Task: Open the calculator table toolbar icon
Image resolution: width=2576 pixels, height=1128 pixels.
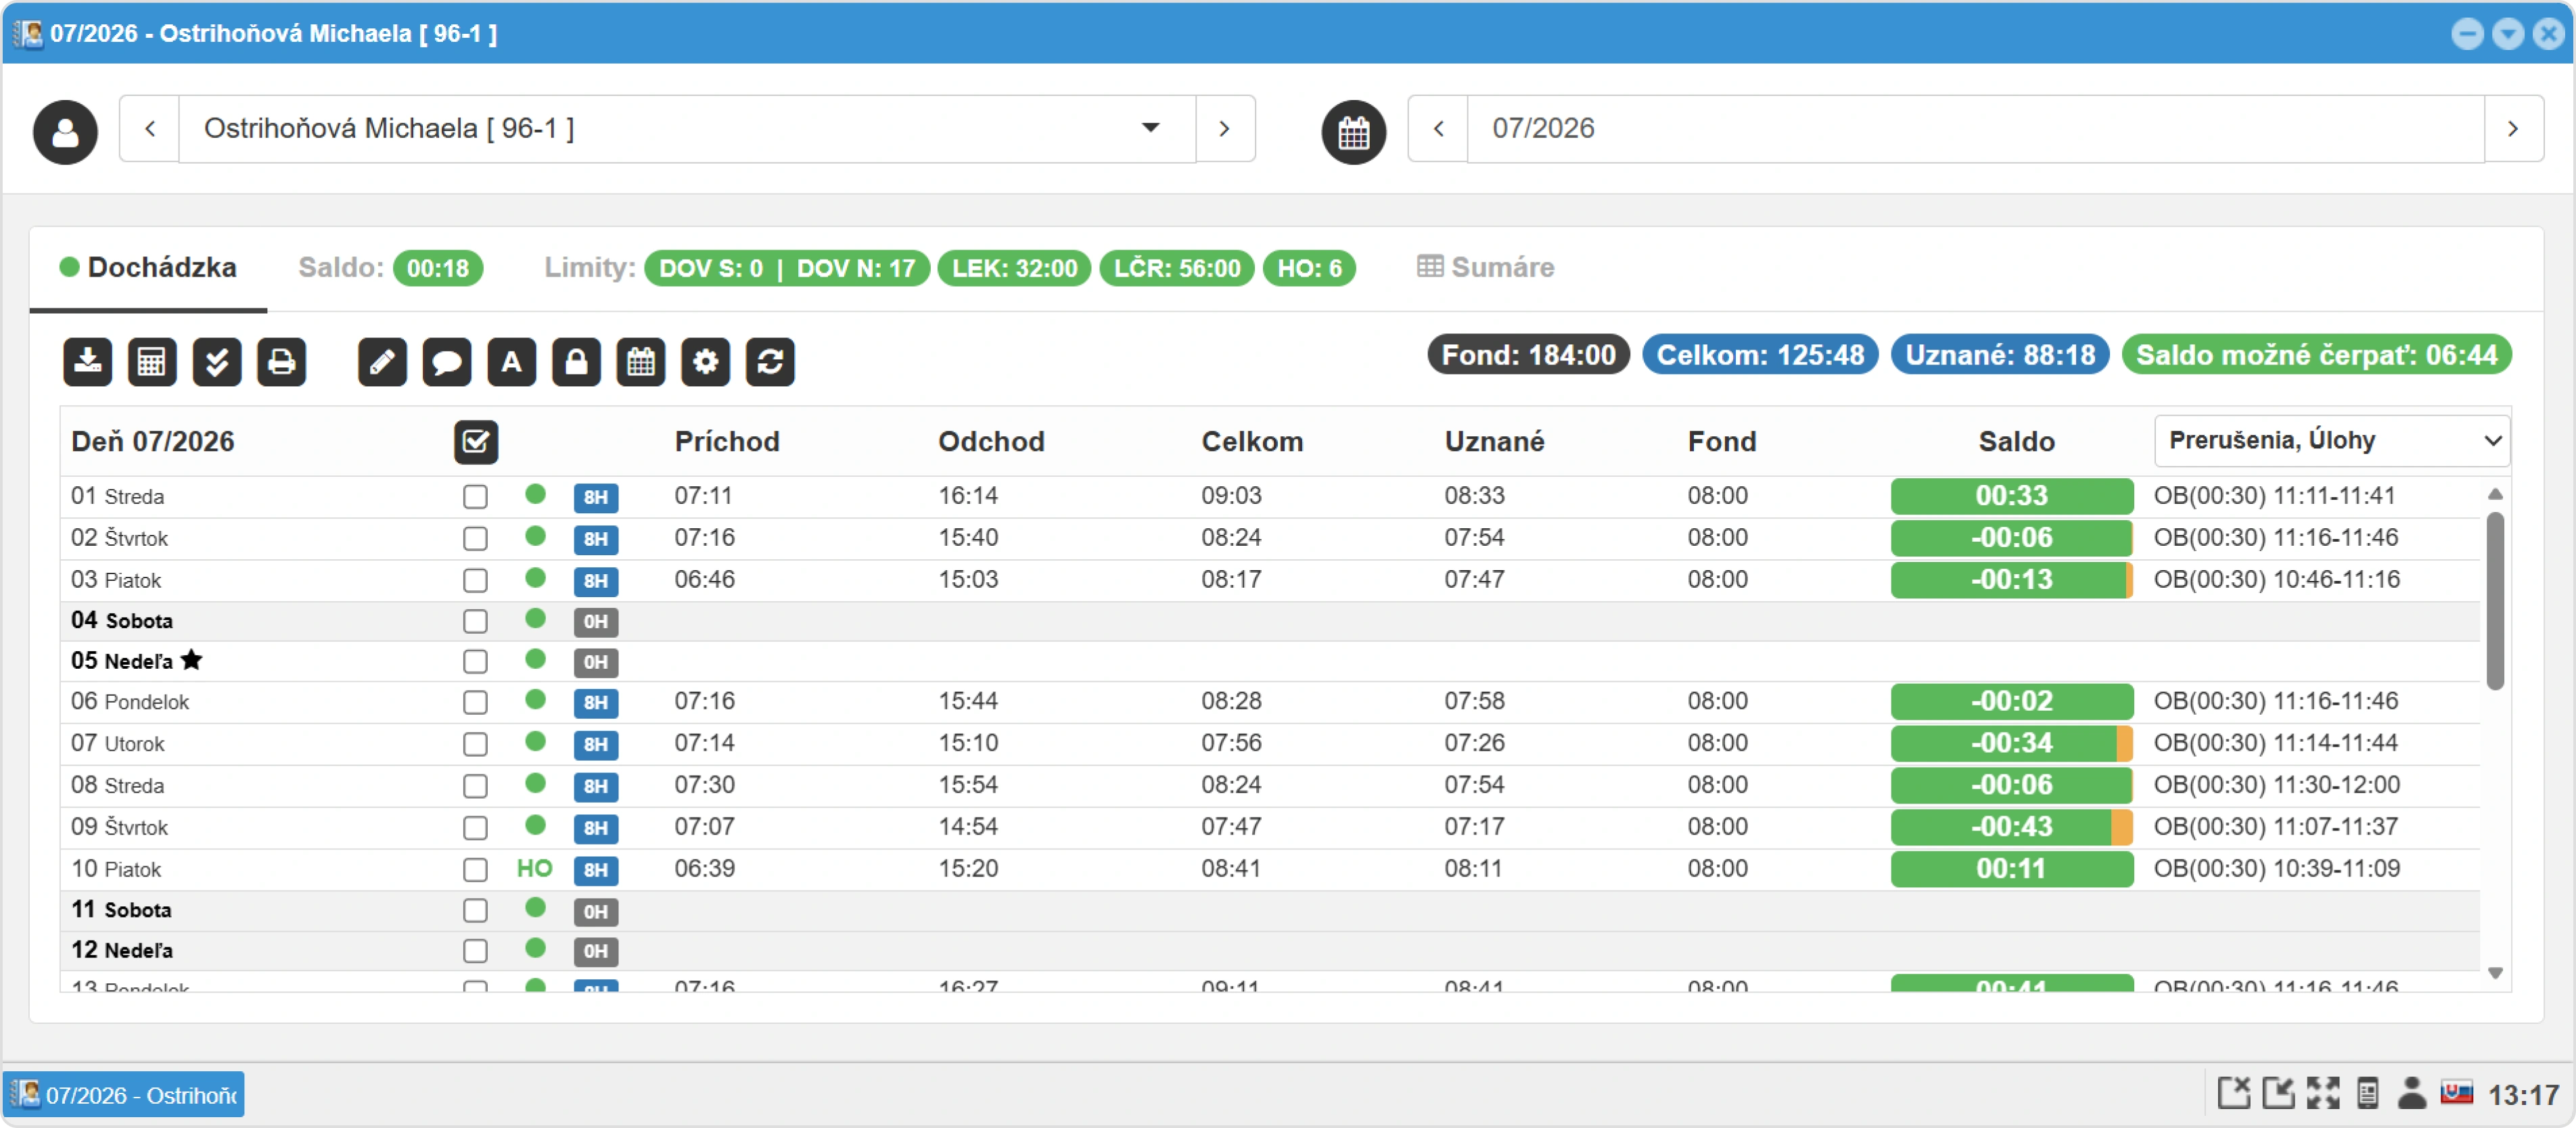Action: (x=152, y=361)
